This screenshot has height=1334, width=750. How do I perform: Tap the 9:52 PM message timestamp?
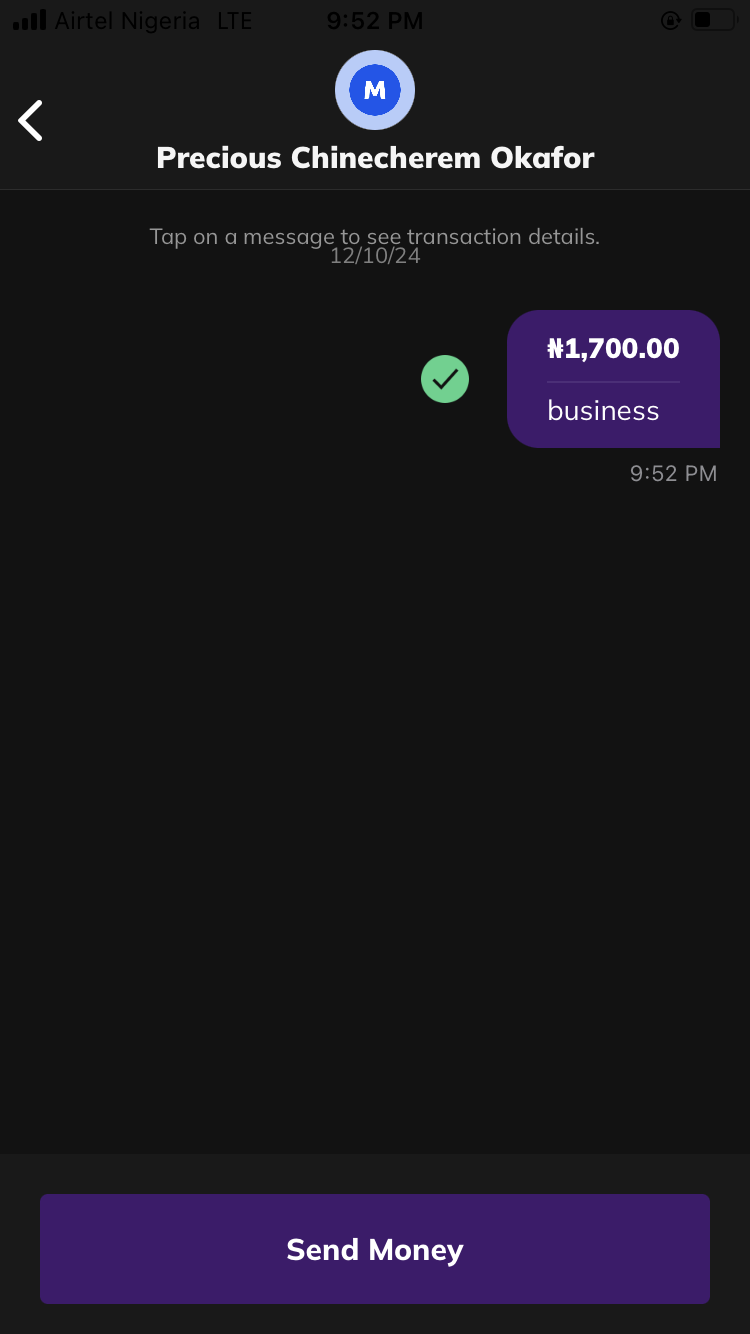[x=673, y=473]
